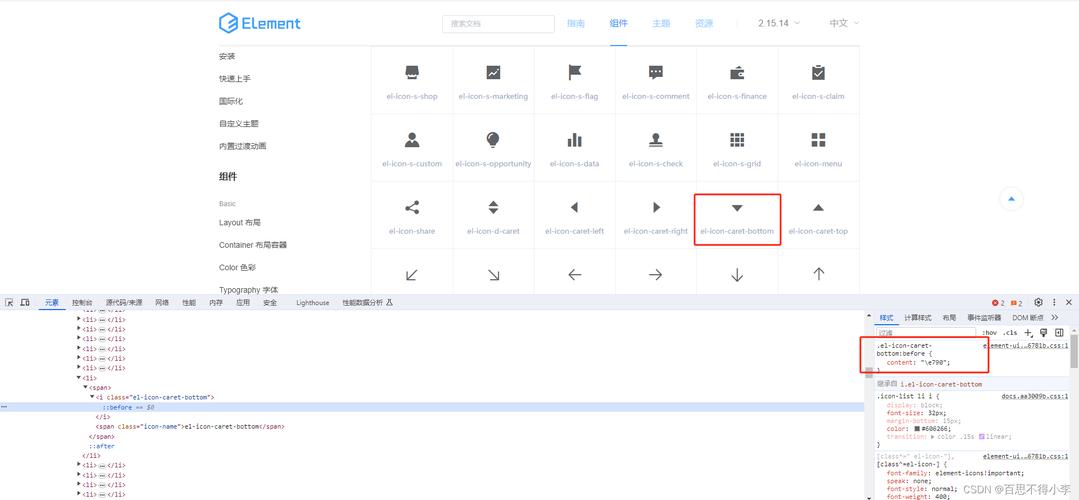Image resolution: width=1079 pixels, height=500 pixels.
Task: Pick the el-icon-menu icon
Action: (818, 140)
